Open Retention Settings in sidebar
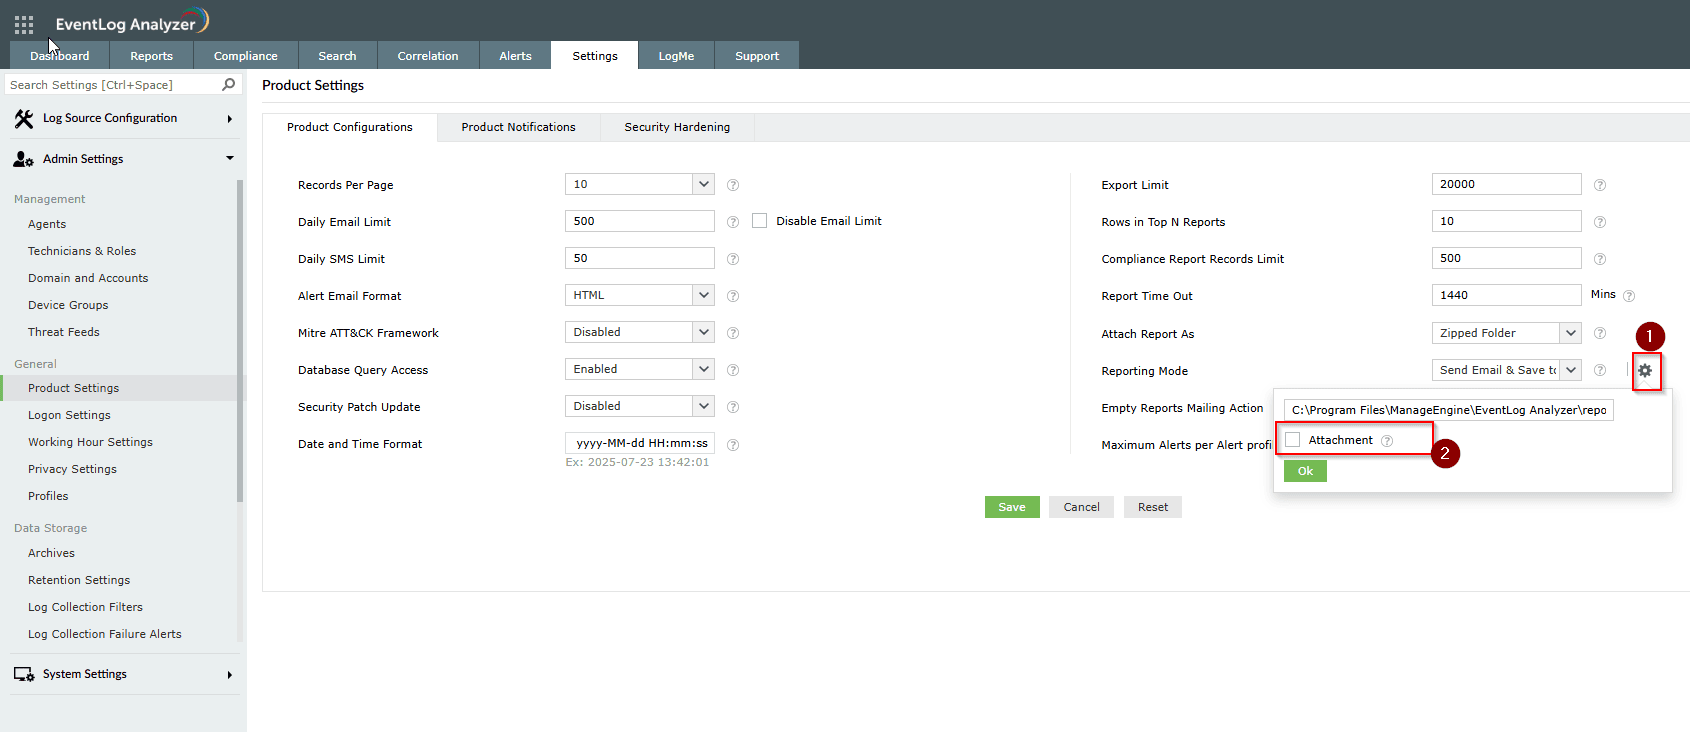This screenshot has width=1690, height=732. pyautogui.click(x=79, y=580)
